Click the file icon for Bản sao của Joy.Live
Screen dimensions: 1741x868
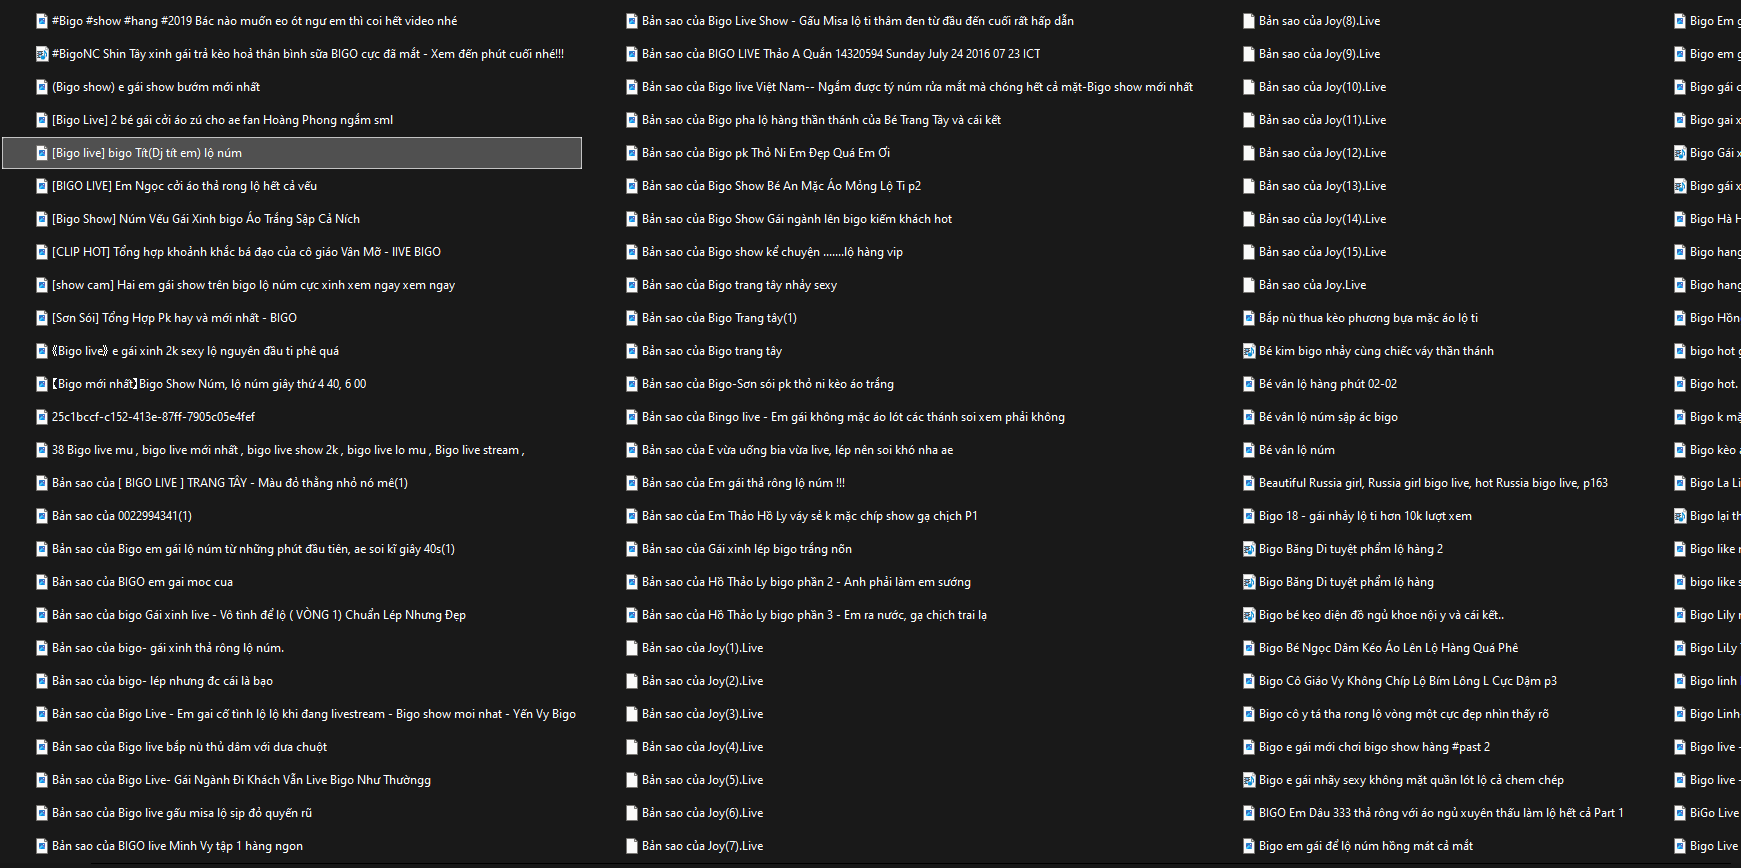pos(1249,285)
